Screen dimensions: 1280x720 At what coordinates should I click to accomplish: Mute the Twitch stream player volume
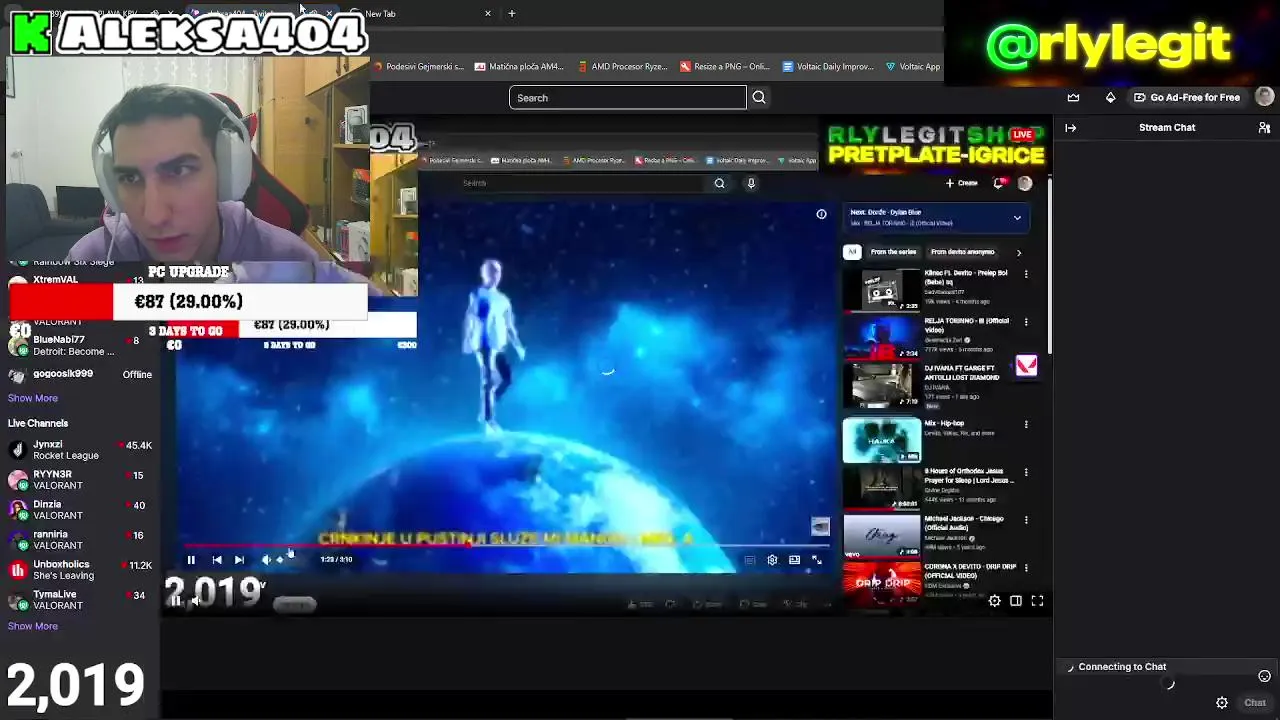click(x=197, y=600)
